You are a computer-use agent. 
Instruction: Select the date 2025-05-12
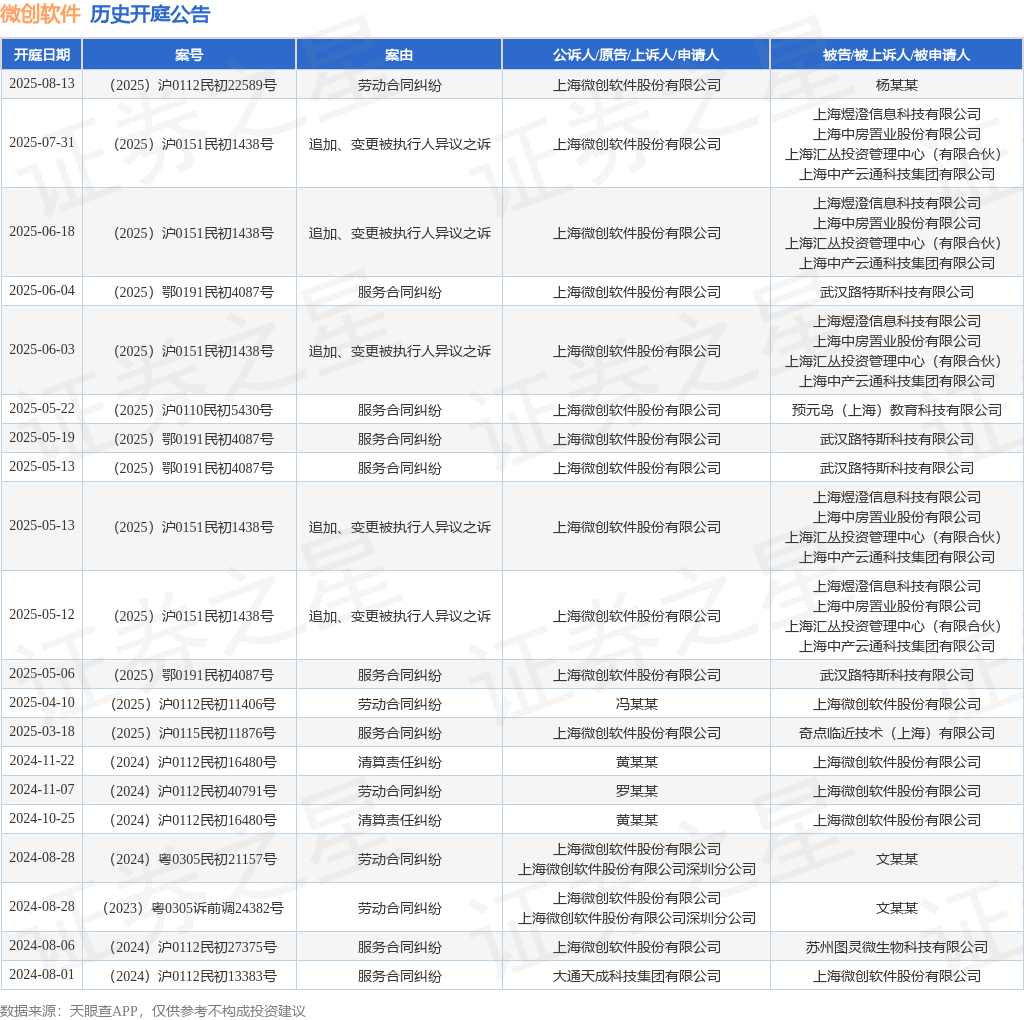[42, 614]
